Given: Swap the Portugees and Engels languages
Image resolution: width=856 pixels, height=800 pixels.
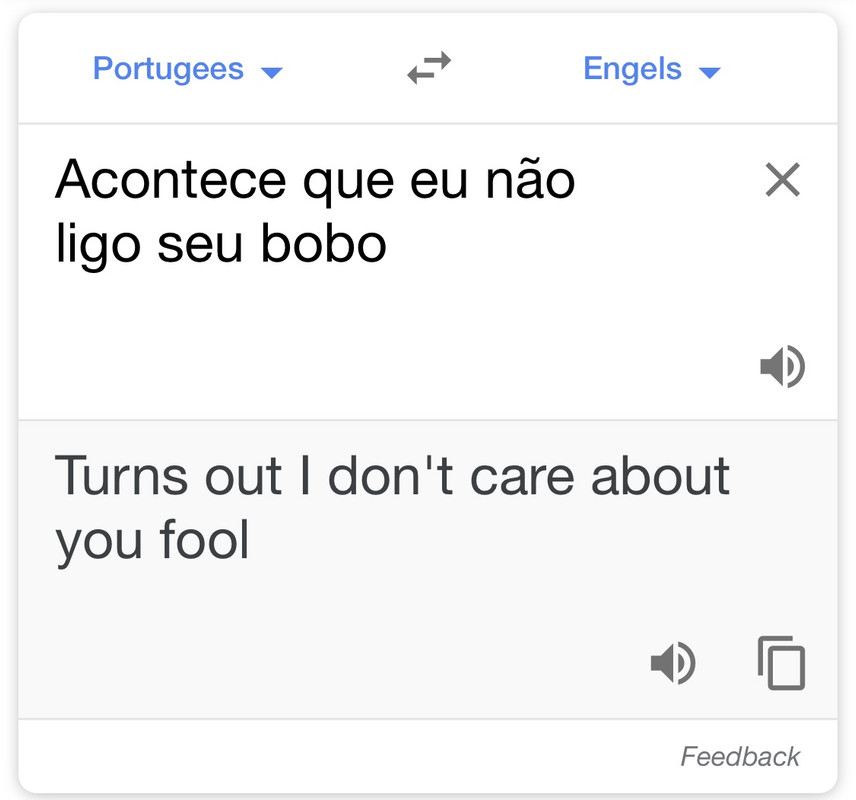Looking at the screenshot, I should (429, 68).
